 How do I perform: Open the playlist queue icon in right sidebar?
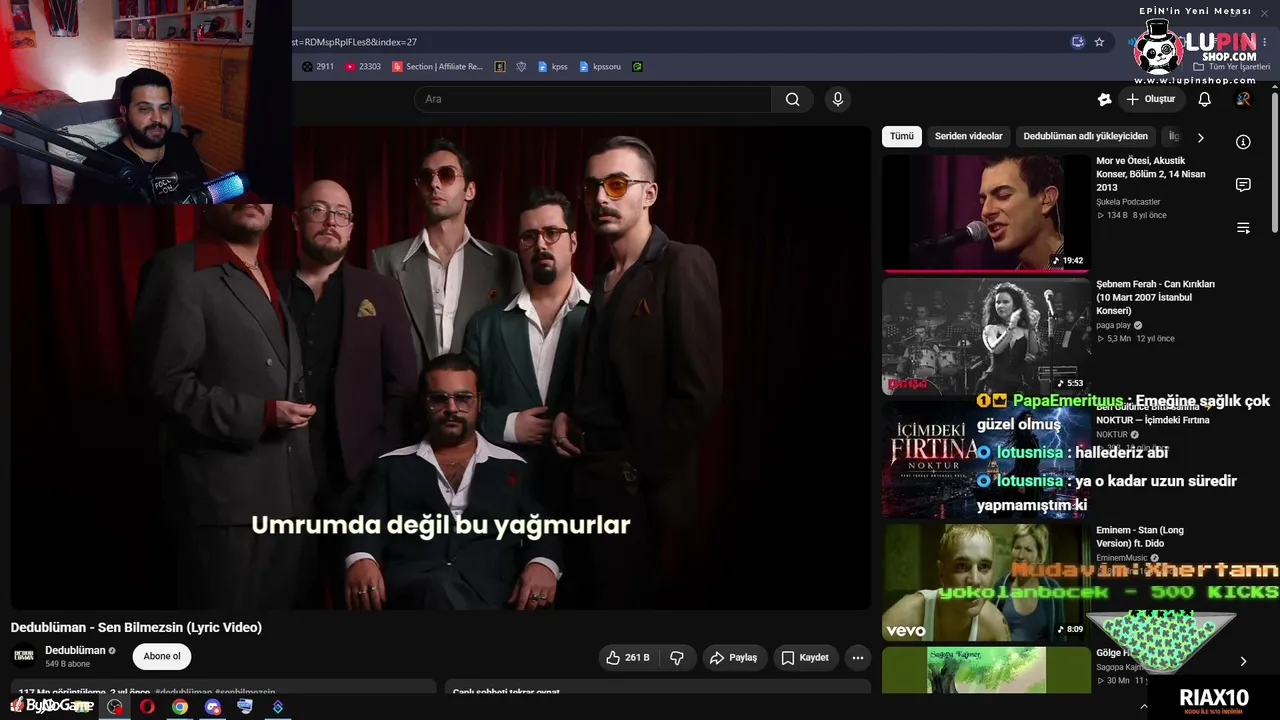pos(1243,228)
